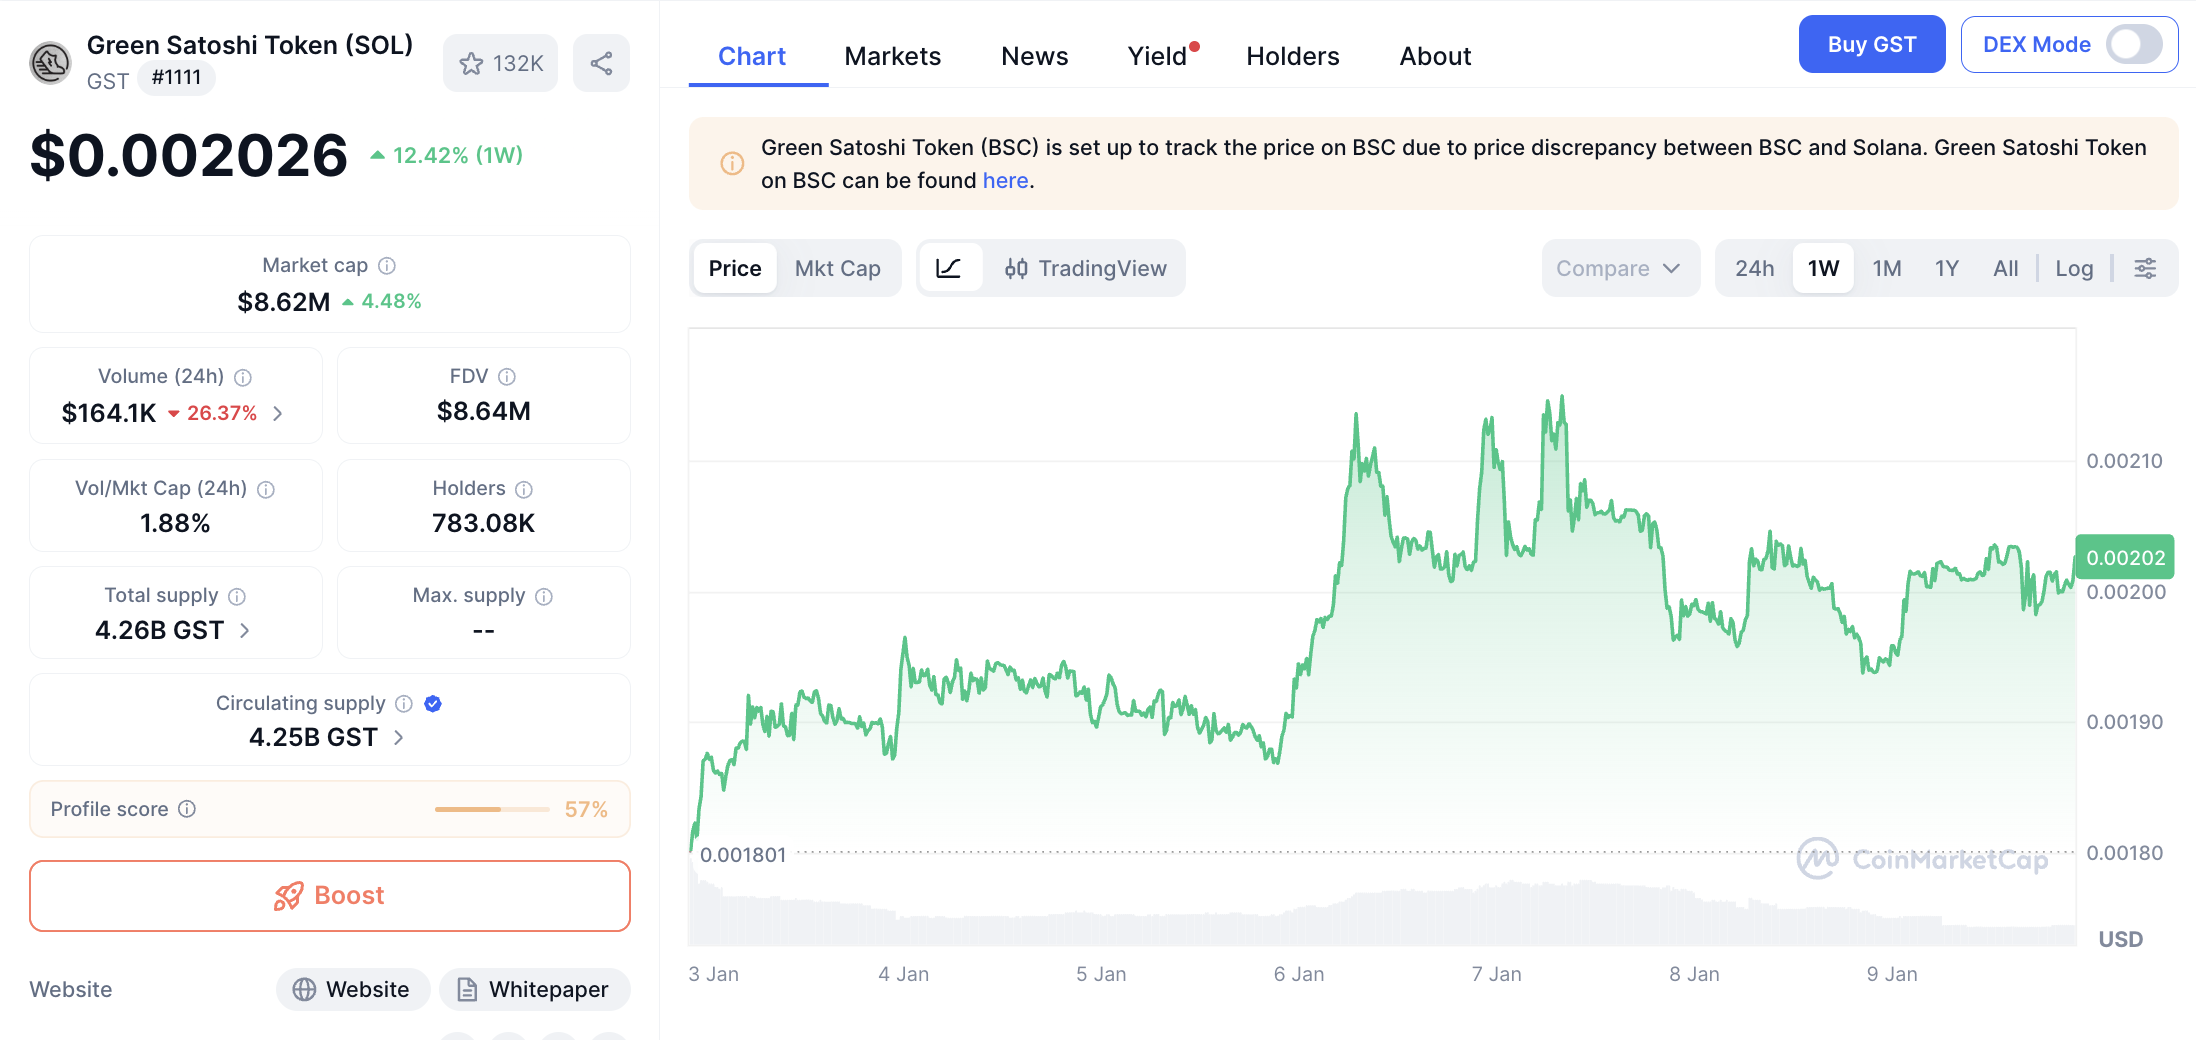Switch chart to Mkt Cap view
Viewport: 2196px width, 1040px height.
click(x=837, y=268)
